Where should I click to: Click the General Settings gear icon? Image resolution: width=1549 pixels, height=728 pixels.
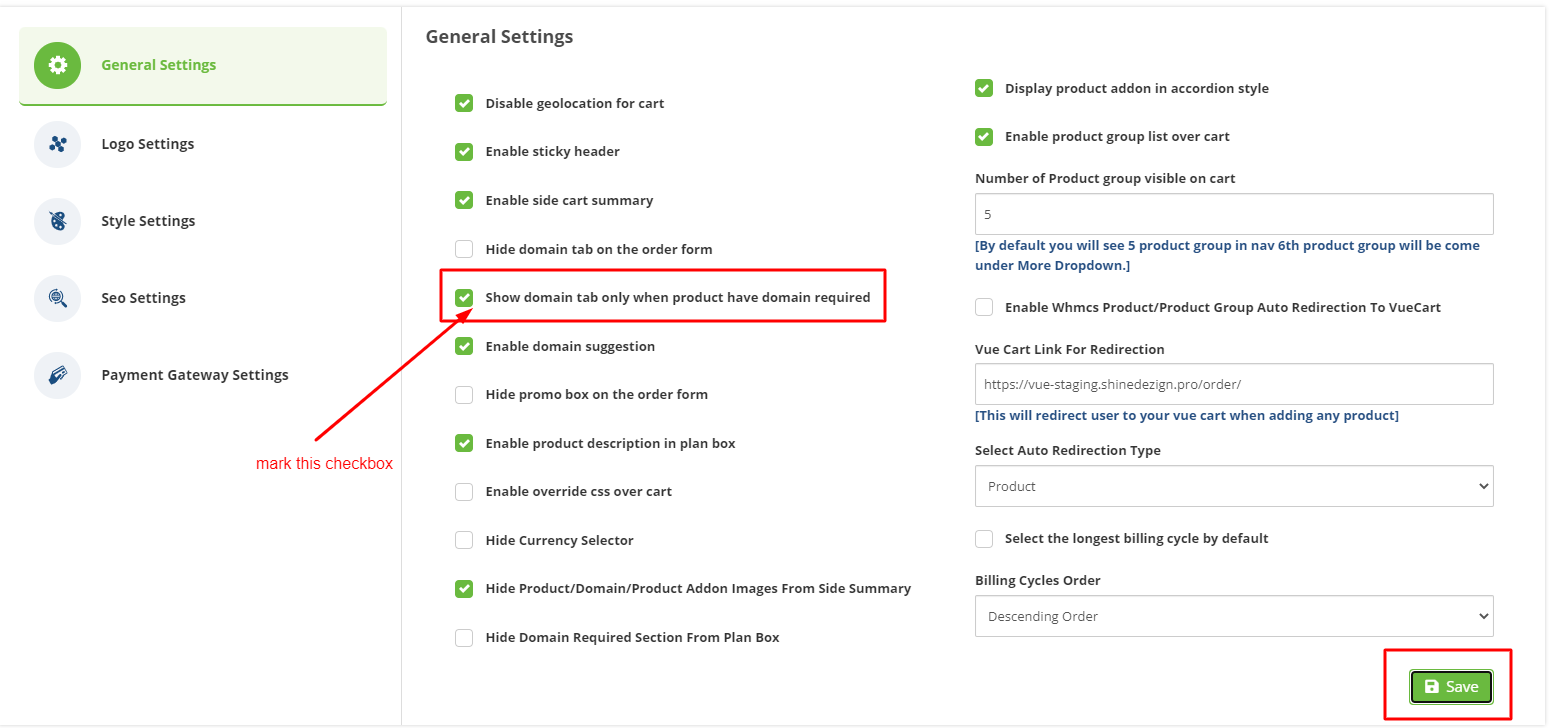click(x=57, y=65)
